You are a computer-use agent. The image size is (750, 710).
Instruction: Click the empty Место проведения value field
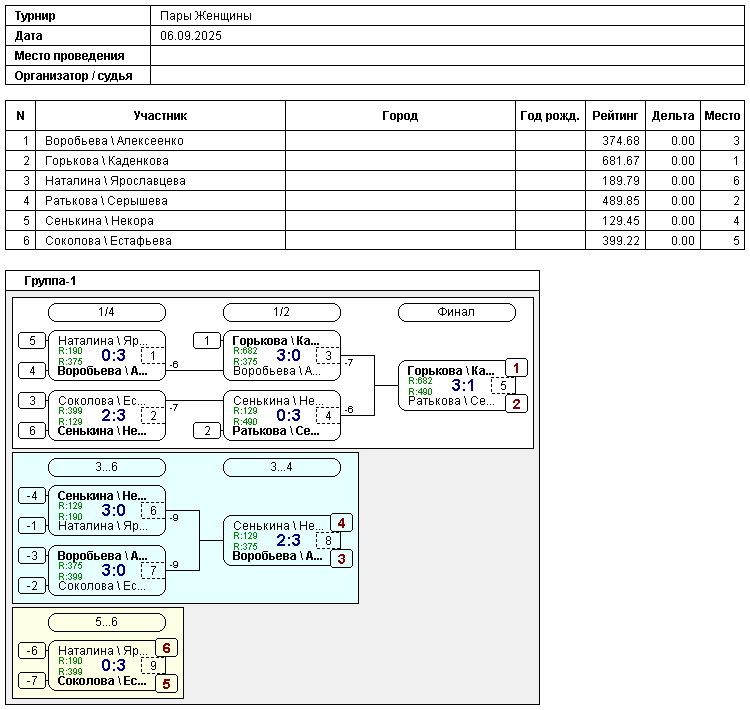click(446, 56)
